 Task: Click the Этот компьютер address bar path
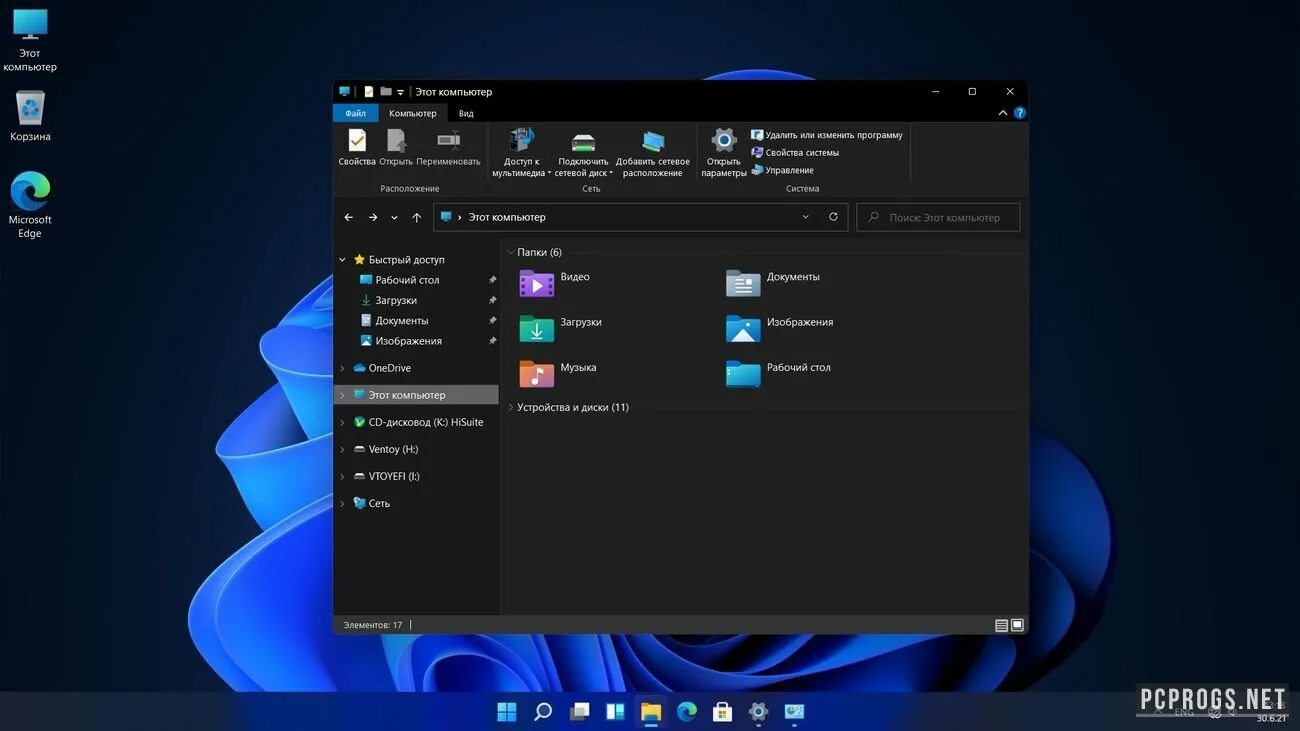click(507, 217)
